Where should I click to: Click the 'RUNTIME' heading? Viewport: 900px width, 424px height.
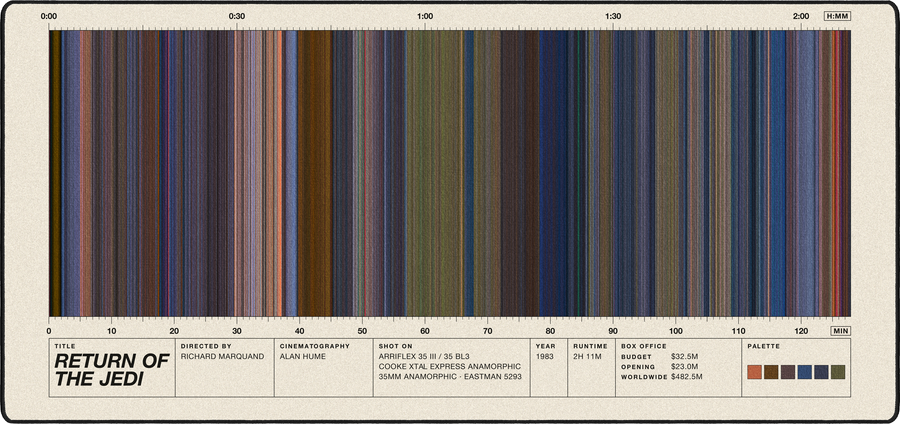tap(590, 347)
